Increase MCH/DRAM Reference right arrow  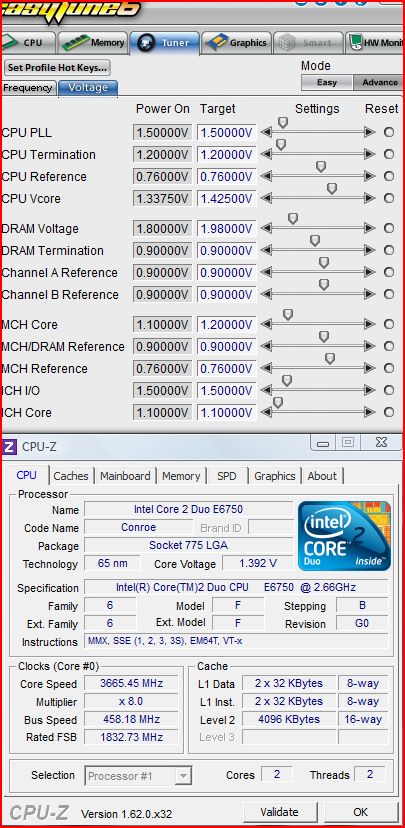[x=370, y=346]
